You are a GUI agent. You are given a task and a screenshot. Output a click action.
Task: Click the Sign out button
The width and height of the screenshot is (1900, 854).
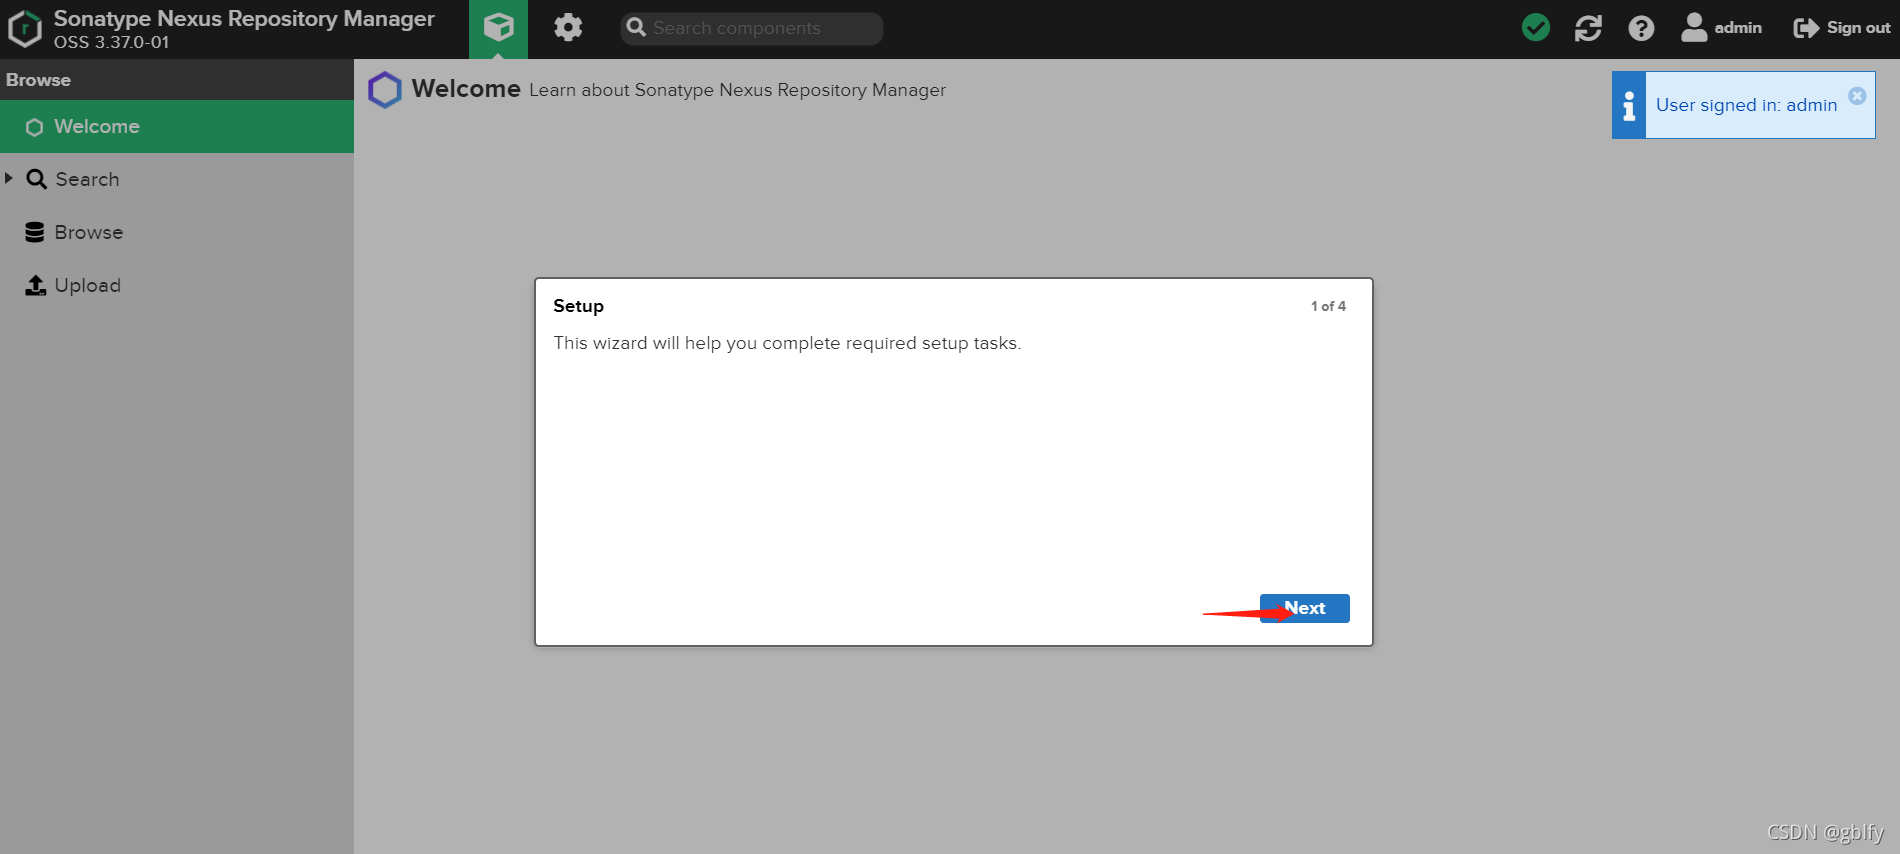pos(1842,28)
